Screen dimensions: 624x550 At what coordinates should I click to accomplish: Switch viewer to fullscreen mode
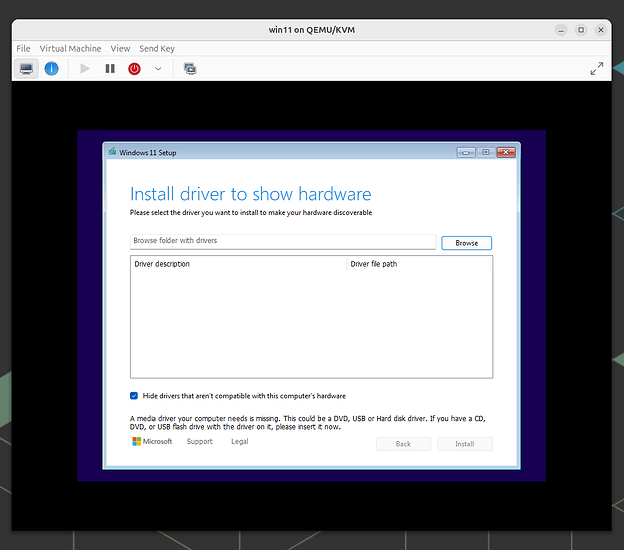coord(597,68)
